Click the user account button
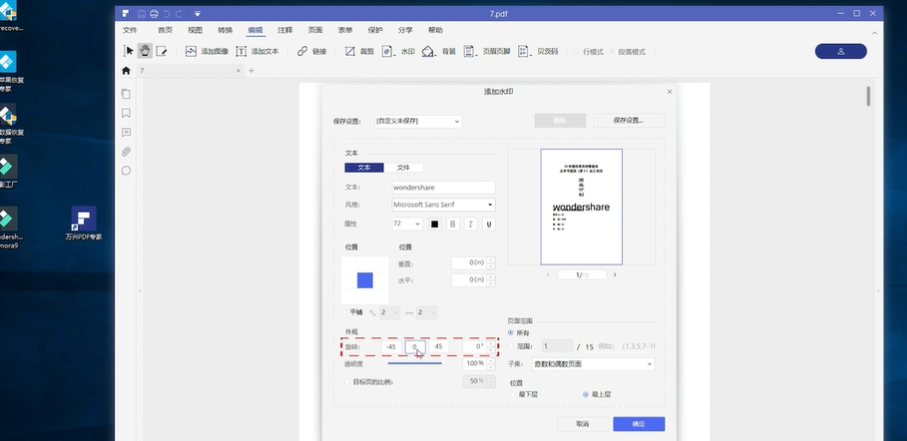This screenshot has width=907, height=441. pyautogui.click(x=840, y=52)
